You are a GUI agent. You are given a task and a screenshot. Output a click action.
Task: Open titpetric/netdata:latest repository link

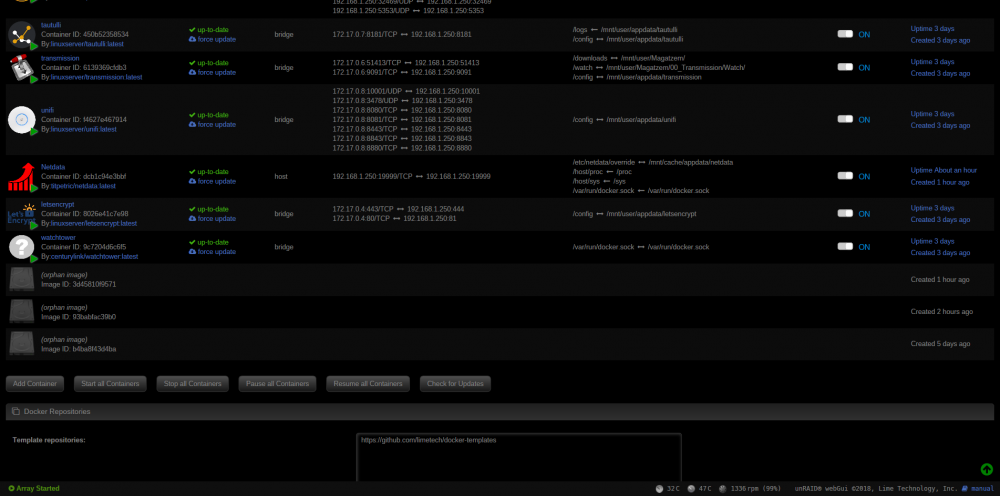pos(84,186)
